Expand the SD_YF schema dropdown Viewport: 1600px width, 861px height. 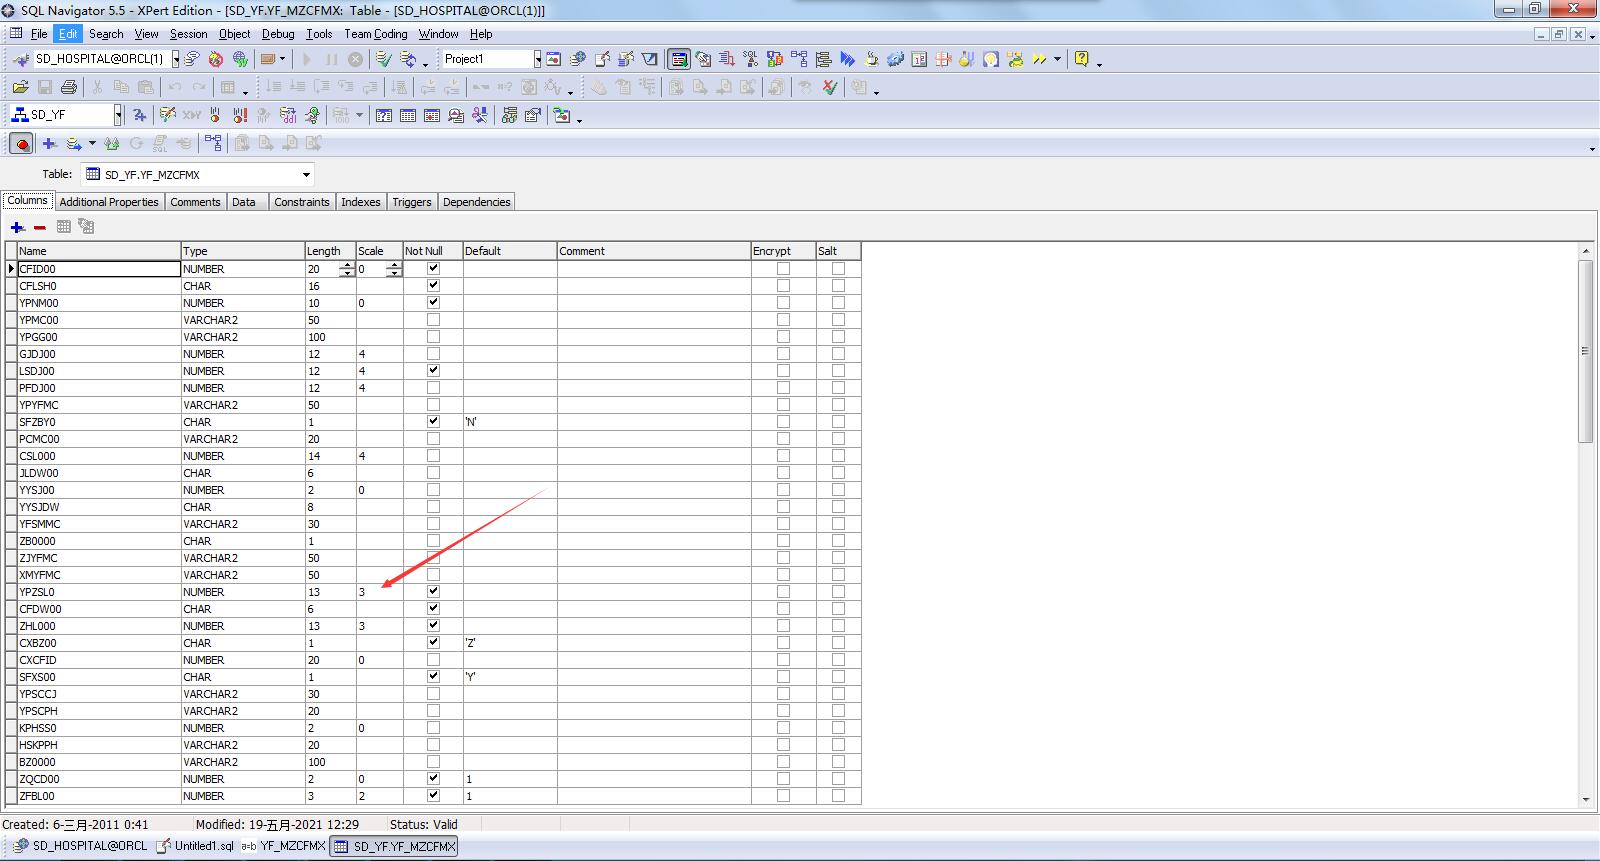click(x=118, y=115)
